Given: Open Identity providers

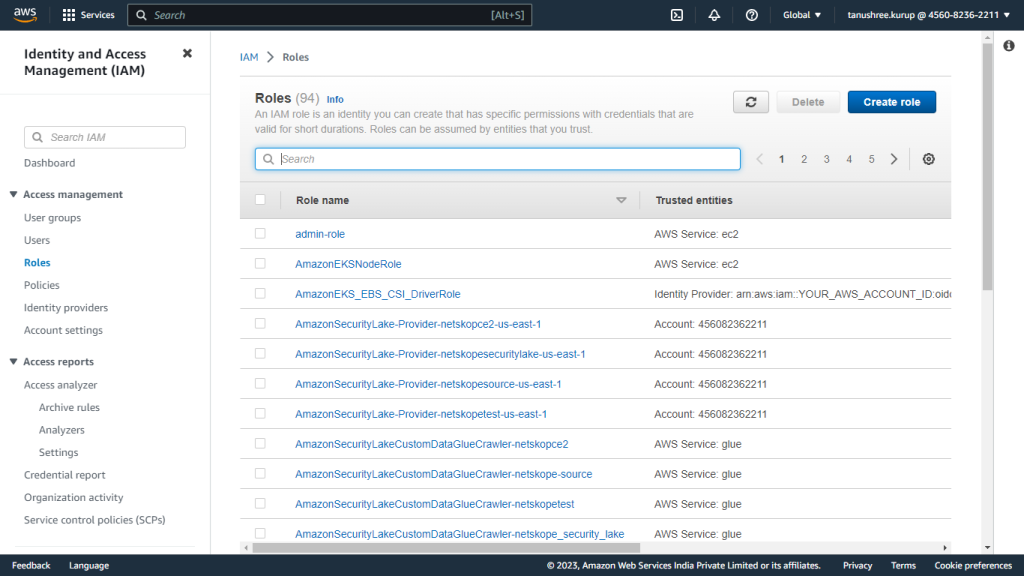Looking at the screenshot, I should click(66, 308).
